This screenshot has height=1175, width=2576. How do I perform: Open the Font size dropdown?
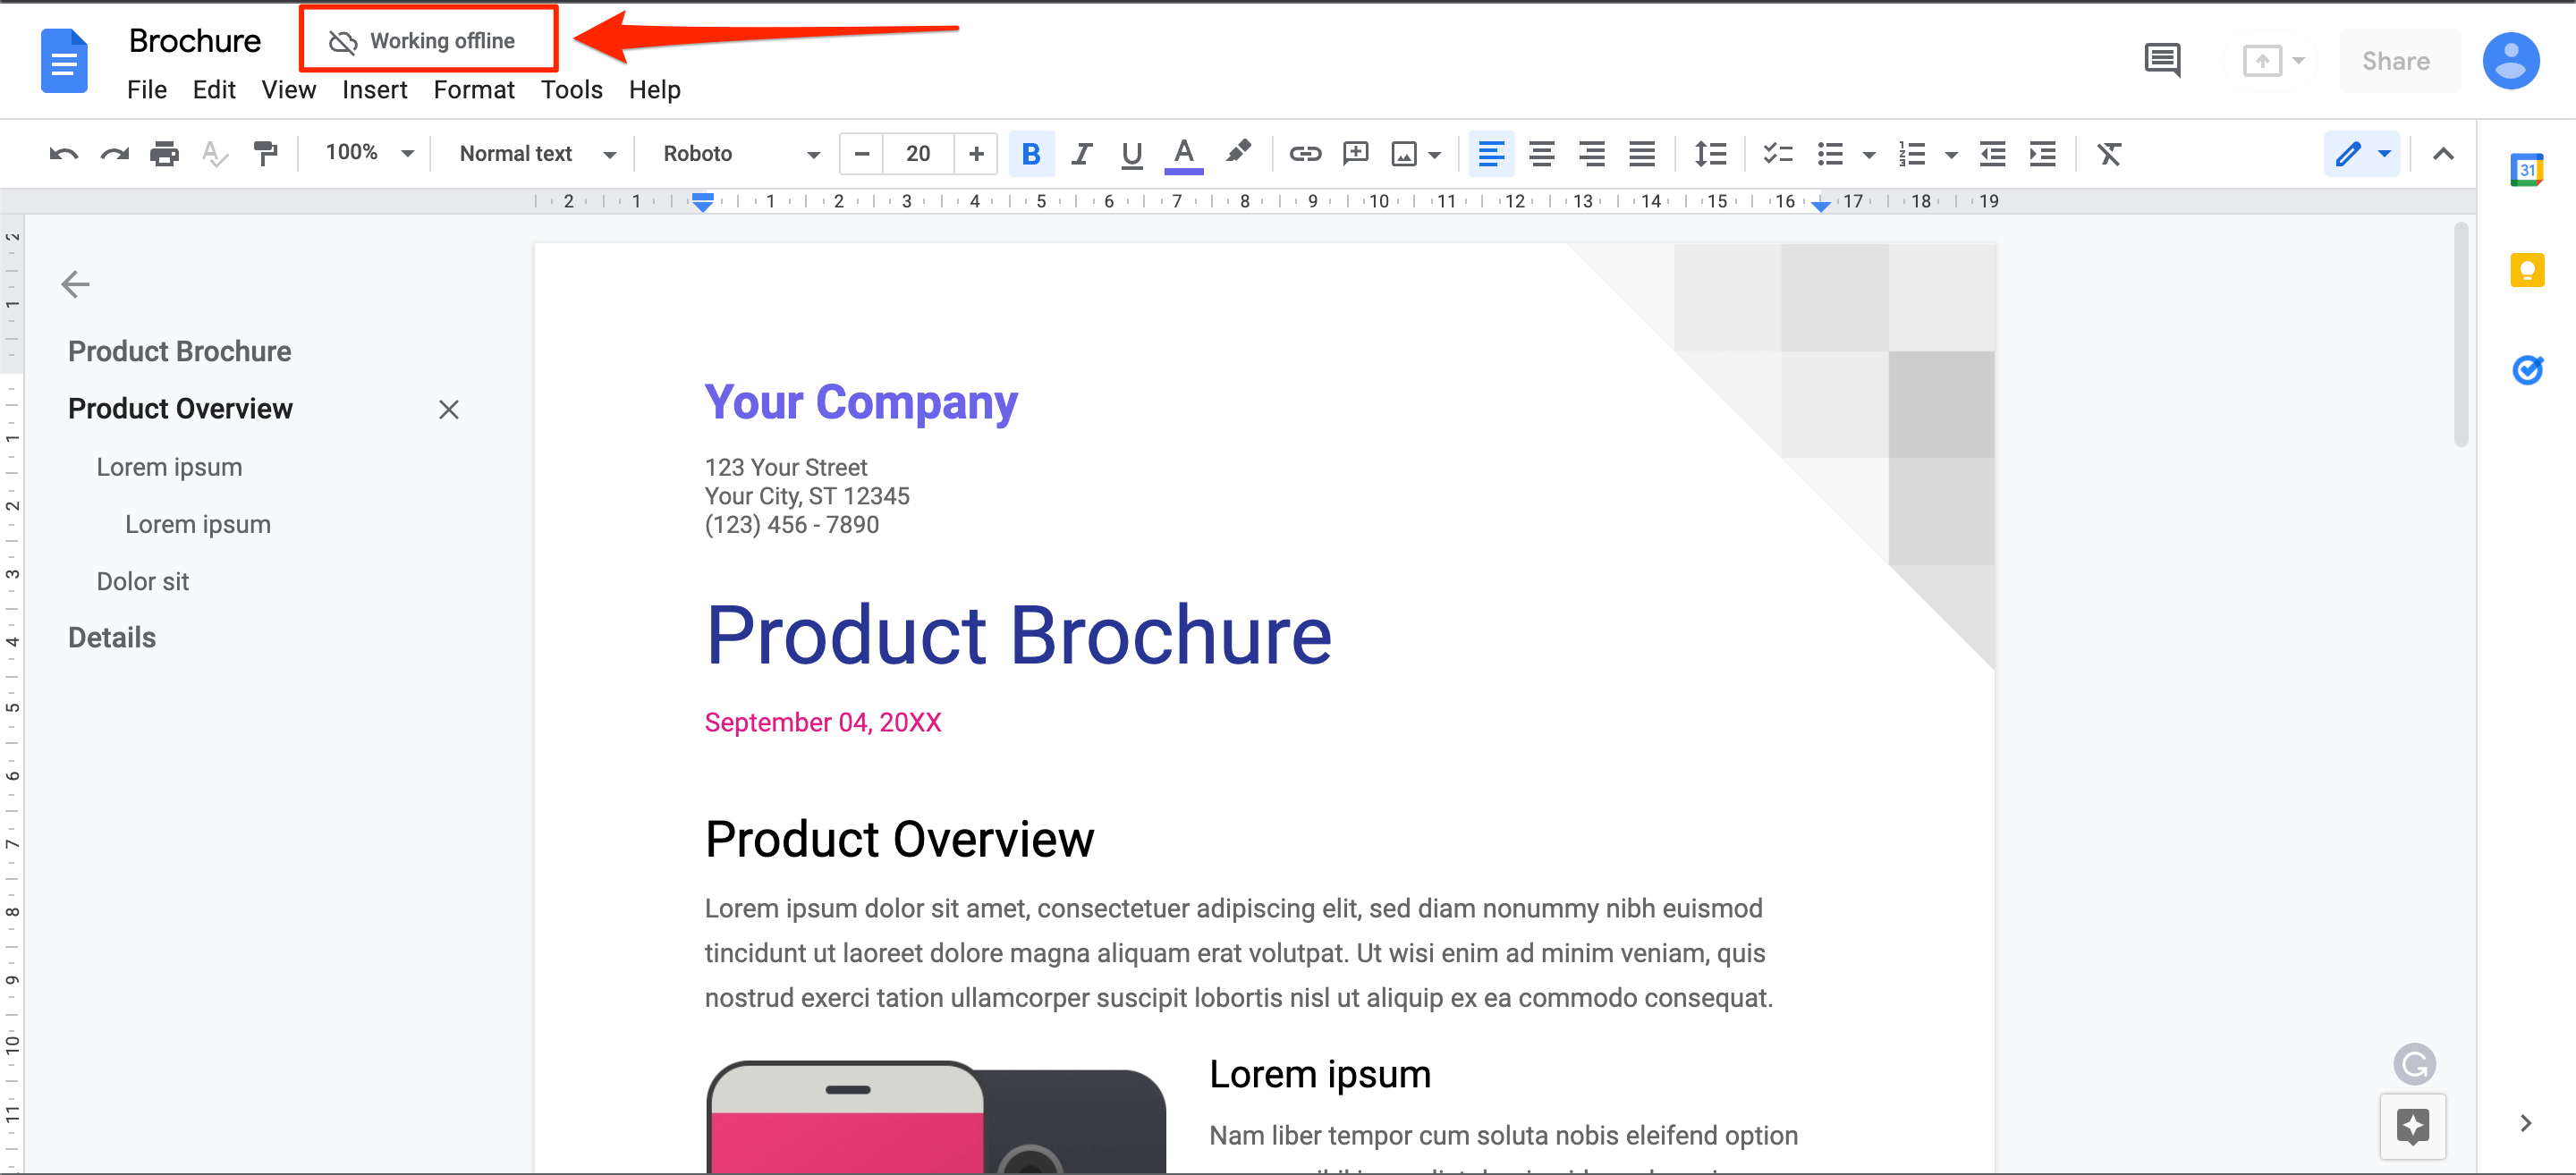(915, 155)
